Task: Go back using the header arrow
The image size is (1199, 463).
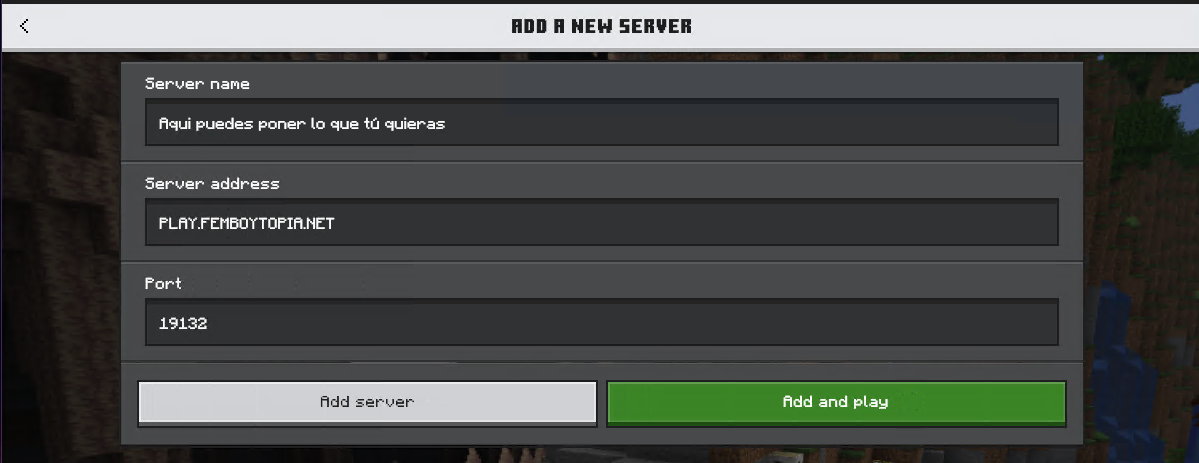Action: pyautogui.click(x=24, y=26)
